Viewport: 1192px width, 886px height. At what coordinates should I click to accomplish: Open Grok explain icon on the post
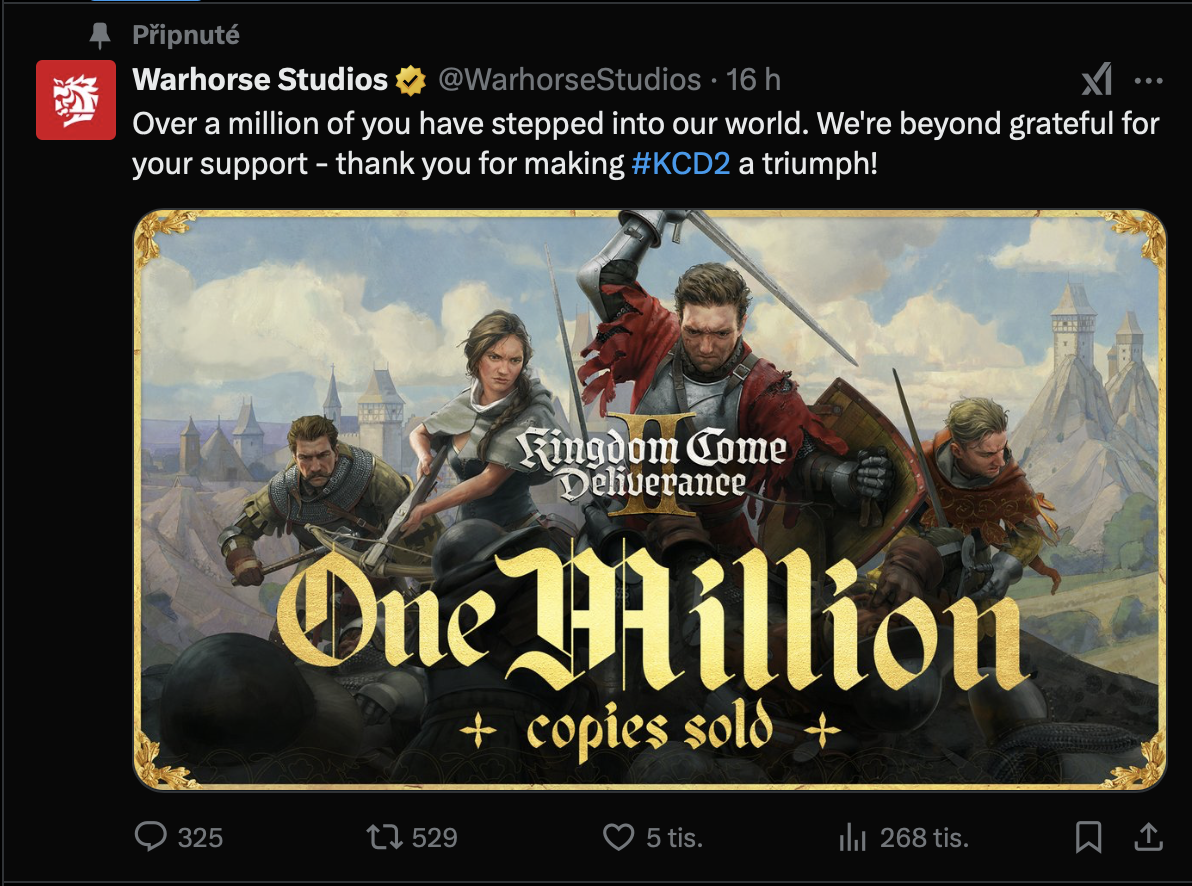click(x=1097, y=80)
